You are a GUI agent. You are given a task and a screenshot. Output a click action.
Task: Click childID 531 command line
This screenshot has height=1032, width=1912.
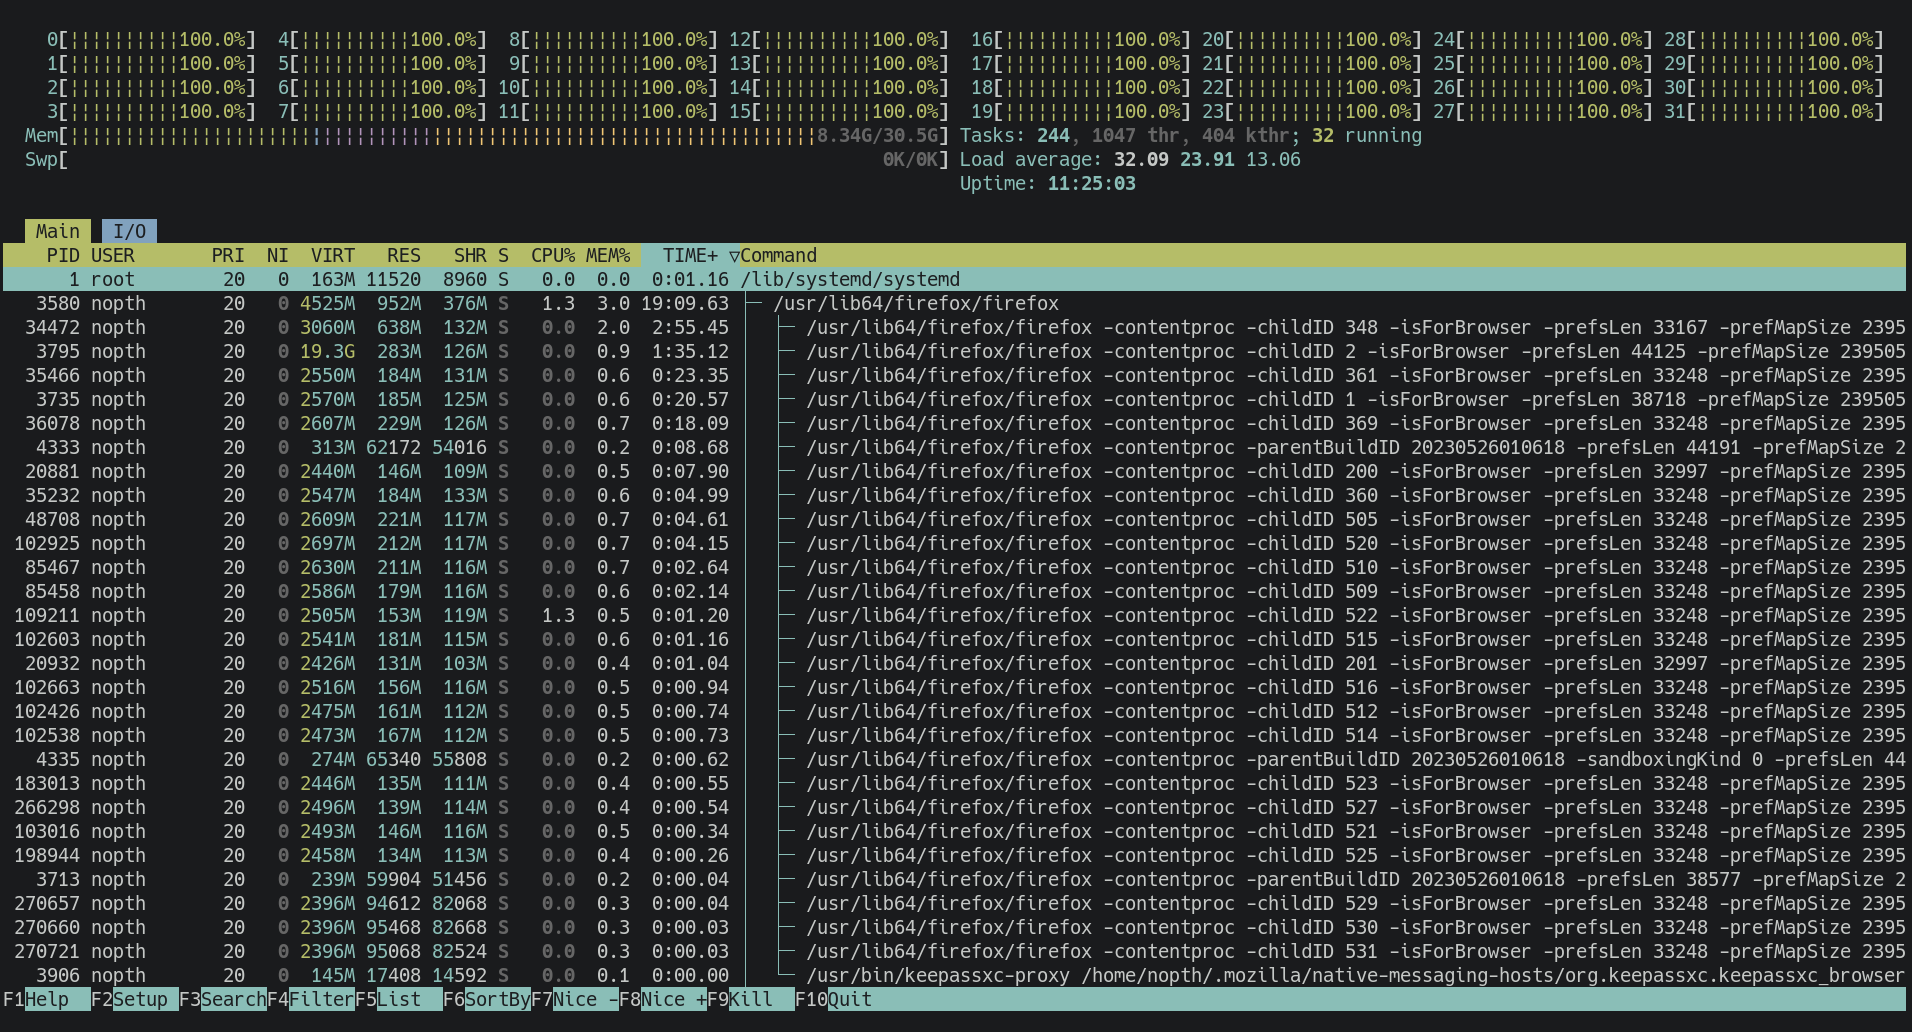(x=1356, y=951)
